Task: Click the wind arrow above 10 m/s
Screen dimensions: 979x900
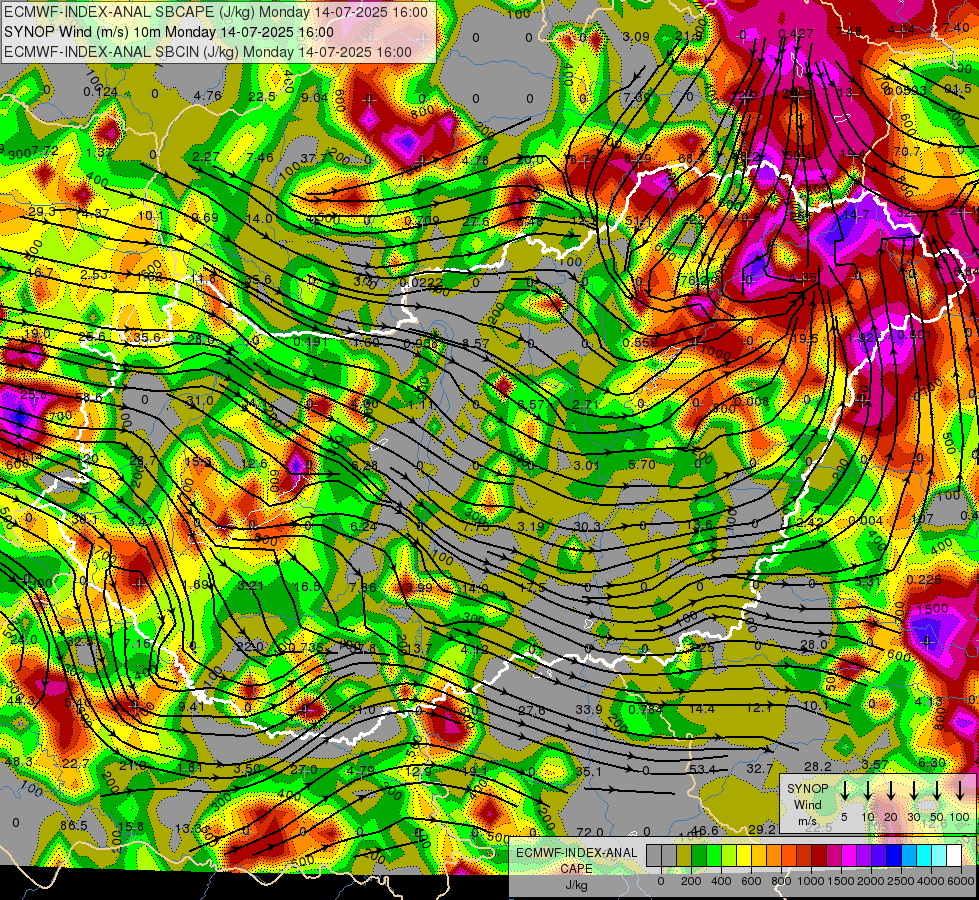Action: click(868, 790)
